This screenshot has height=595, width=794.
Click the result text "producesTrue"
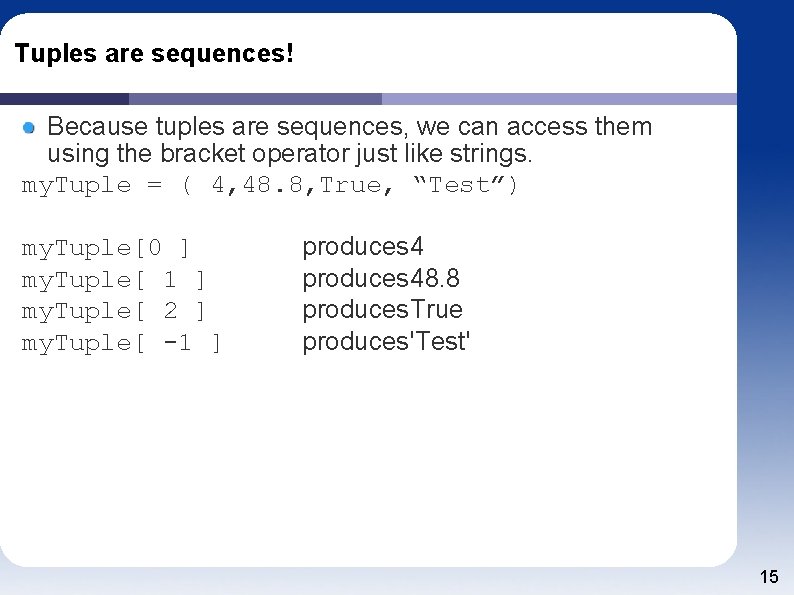382,310
